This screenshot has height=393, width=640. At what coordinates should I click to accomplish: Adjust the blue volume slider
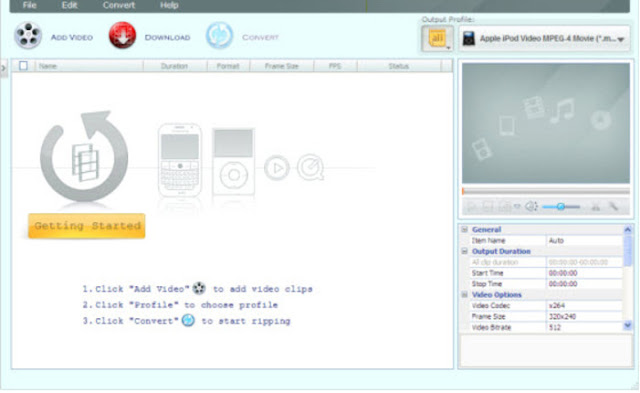pos(561,207)
